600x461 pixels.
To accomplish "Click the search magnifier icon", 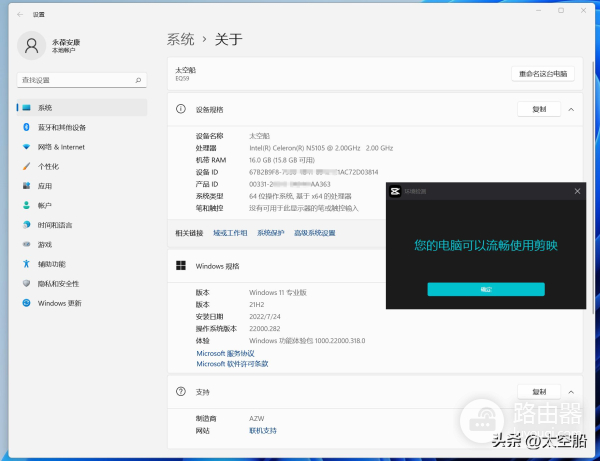I will tap(138, 80).
